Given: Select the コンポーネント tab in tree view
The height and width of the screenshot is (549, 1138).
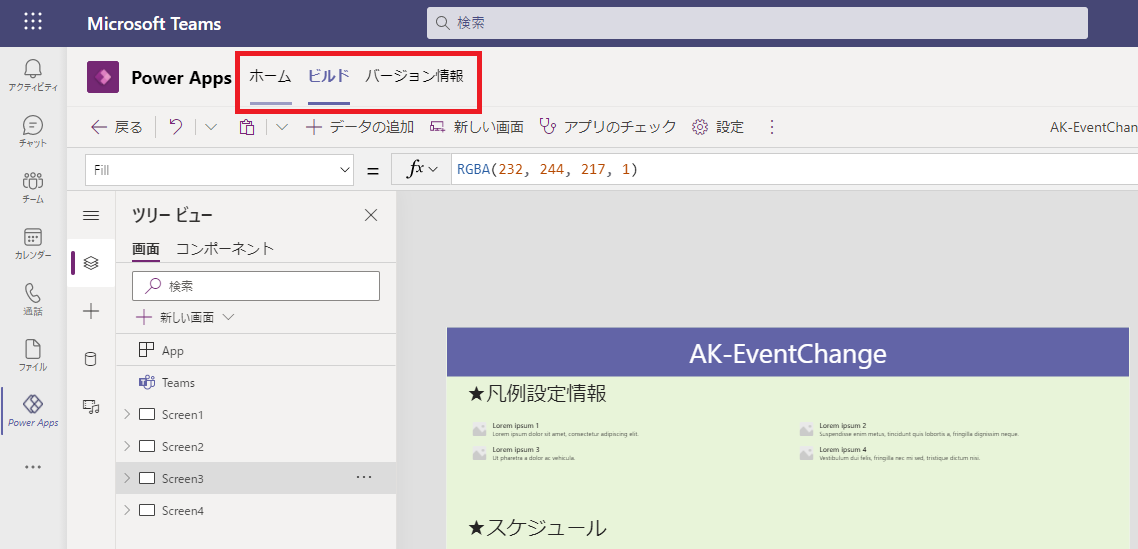Looking at the screenshot, I should point(225,249).
